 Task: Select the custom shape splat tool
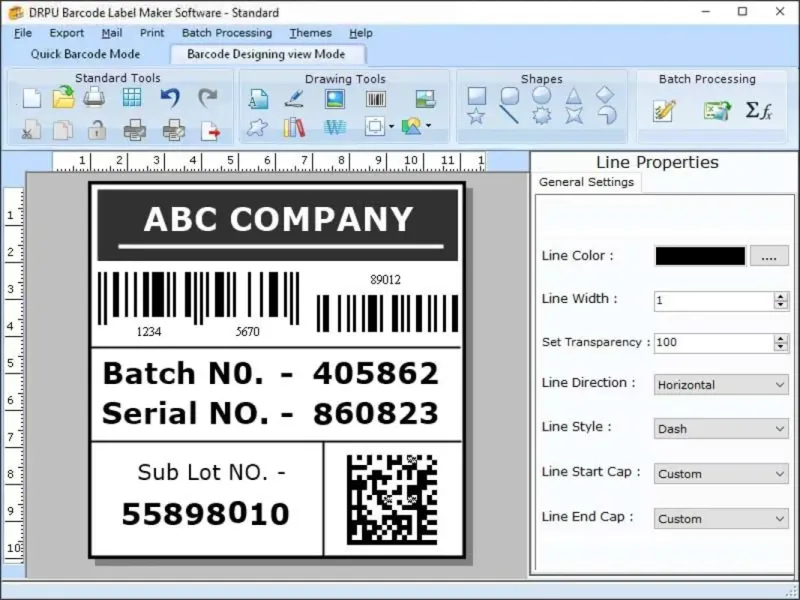coord(257,127)
